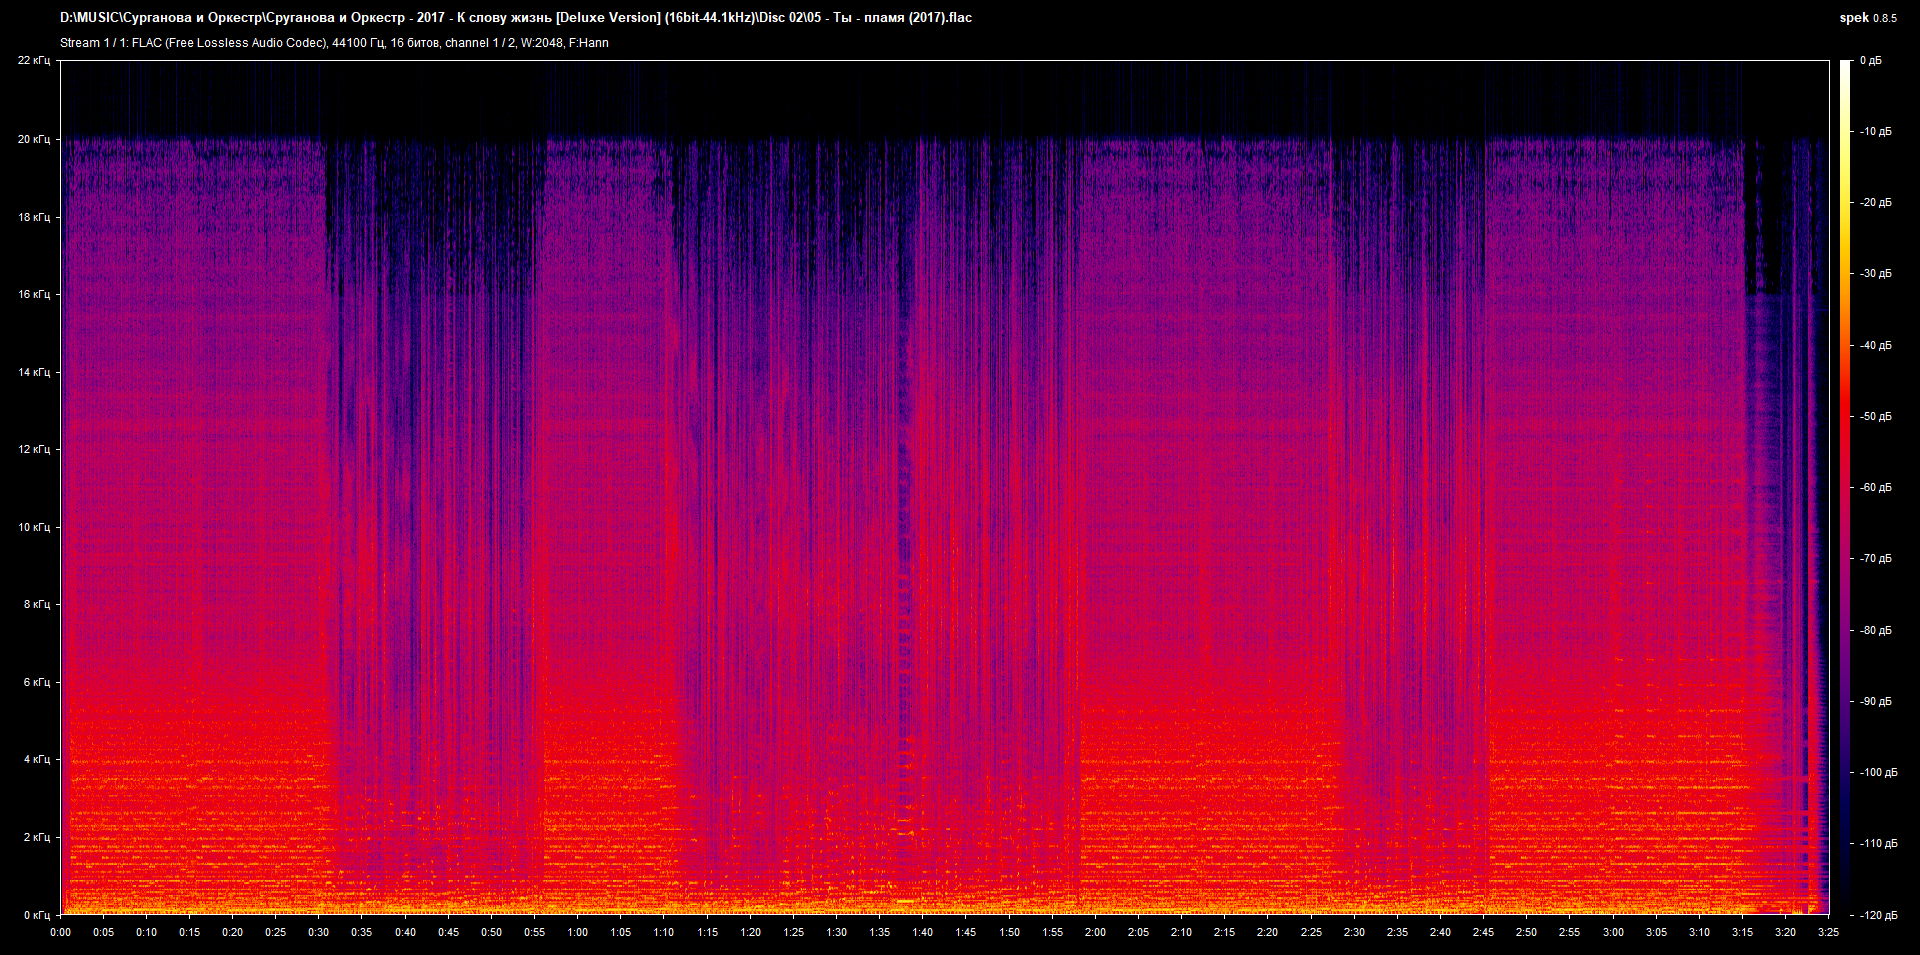Click the 2:00 time axis marker
This screenshot has width=1920, height=955.
pos(1095,932)
